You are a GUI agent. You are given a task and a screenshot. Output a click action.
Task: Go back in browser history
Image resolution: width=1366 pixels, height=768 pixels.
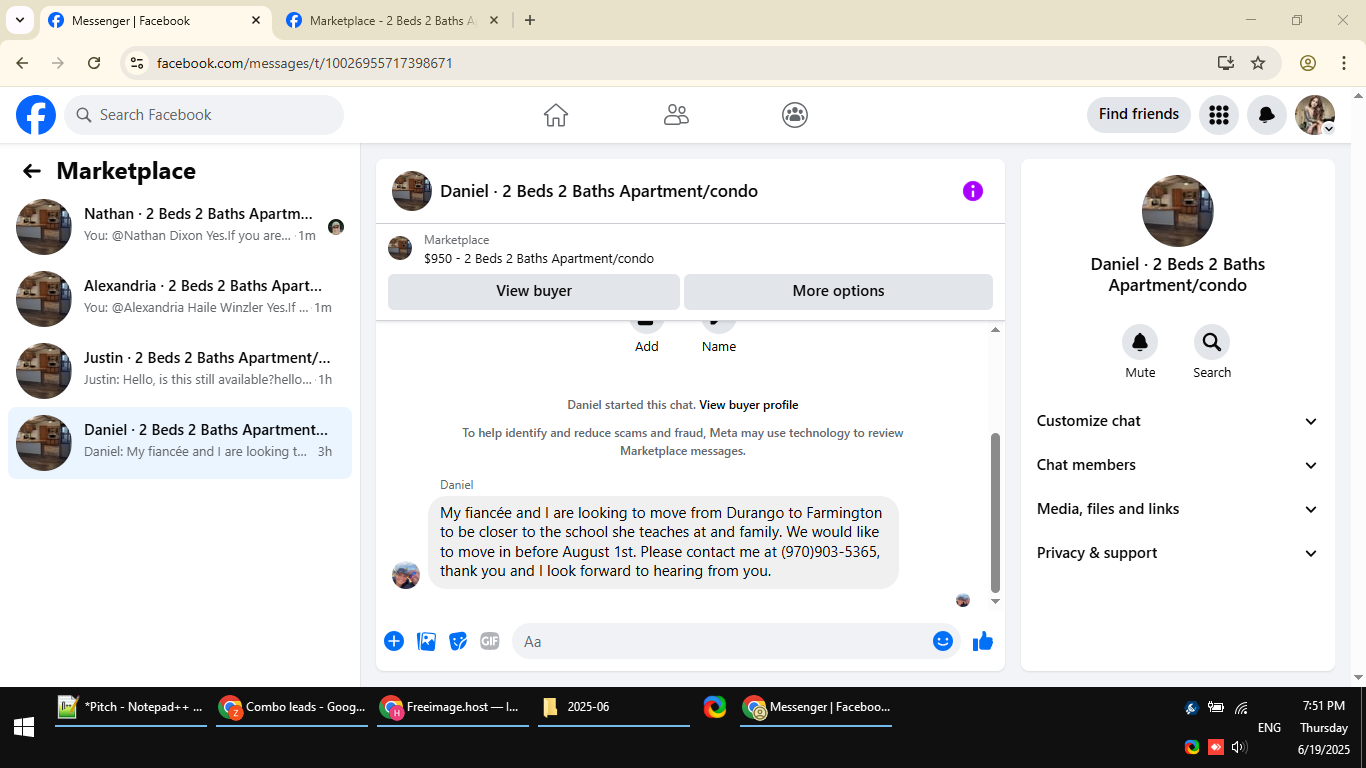click(x=22, y=63)
